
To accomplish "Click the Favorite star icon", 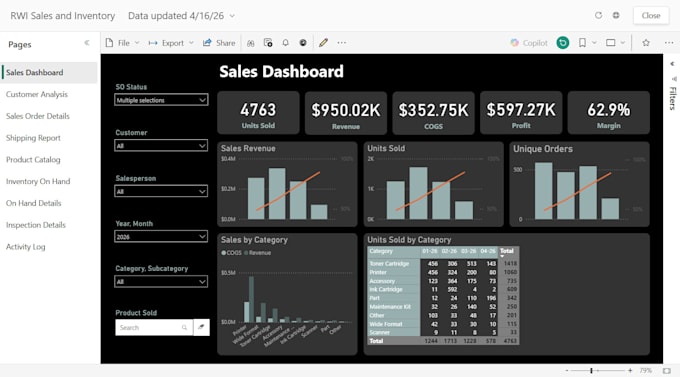I will pyautogui.click(x=646, y=43).
